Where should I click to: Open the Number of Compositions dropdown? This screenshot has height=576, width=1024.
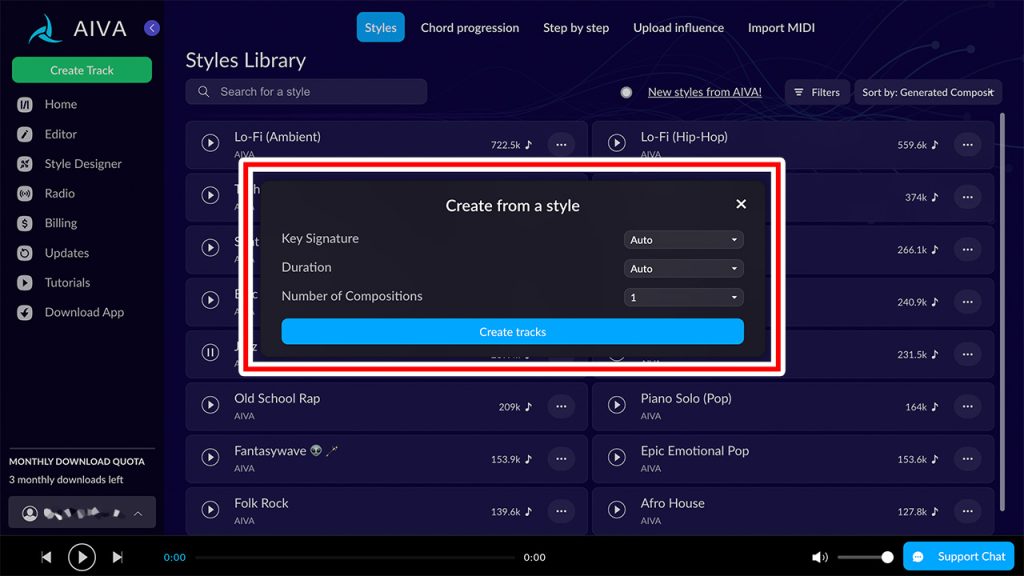(683, 297)
